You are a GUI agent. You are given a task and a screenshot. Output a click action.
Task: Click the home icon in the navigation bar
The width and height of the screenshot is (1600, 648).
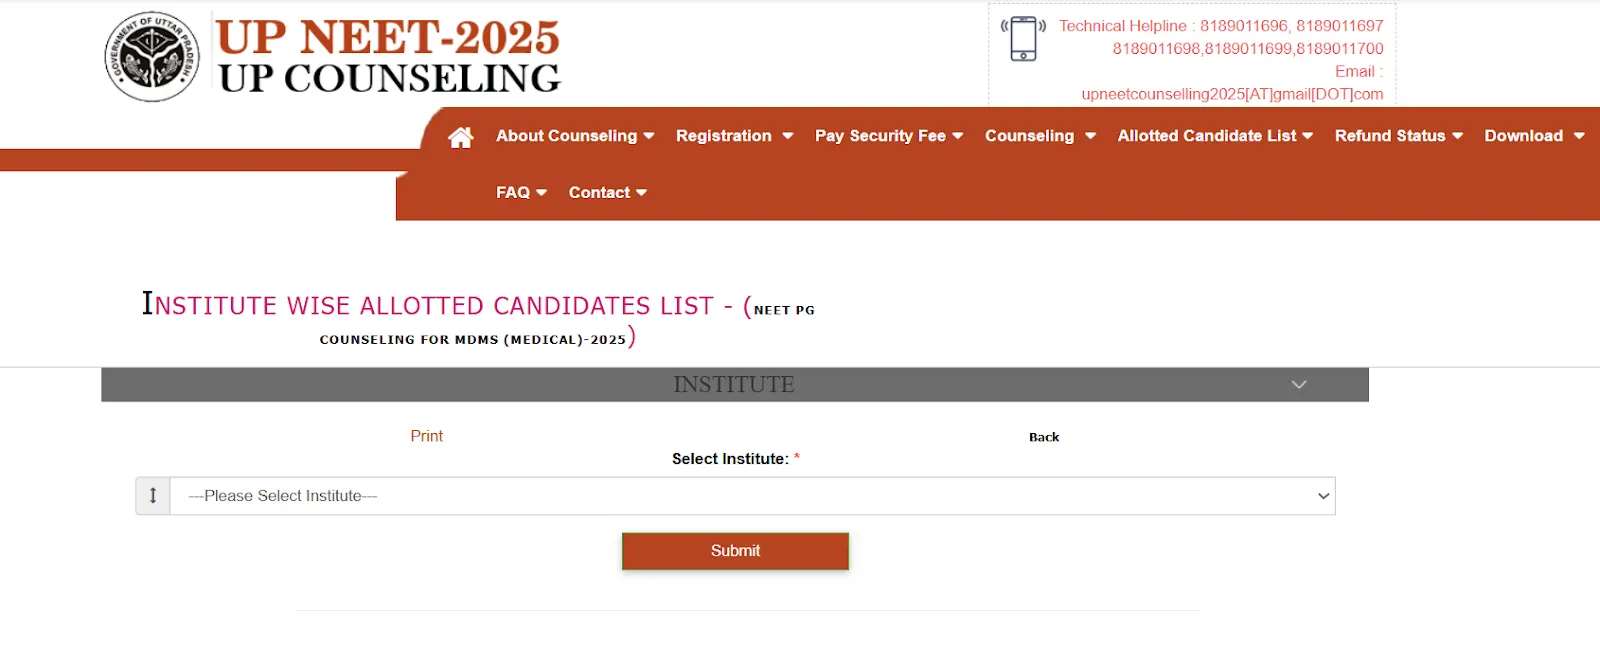[x=460, y=136]
